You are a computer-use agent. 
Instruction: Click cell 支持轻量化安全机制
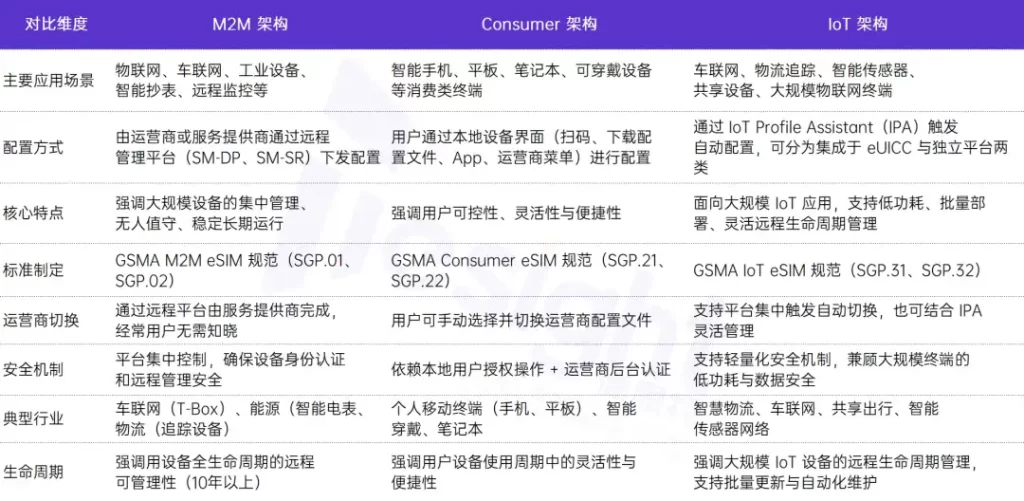point(831,370)
